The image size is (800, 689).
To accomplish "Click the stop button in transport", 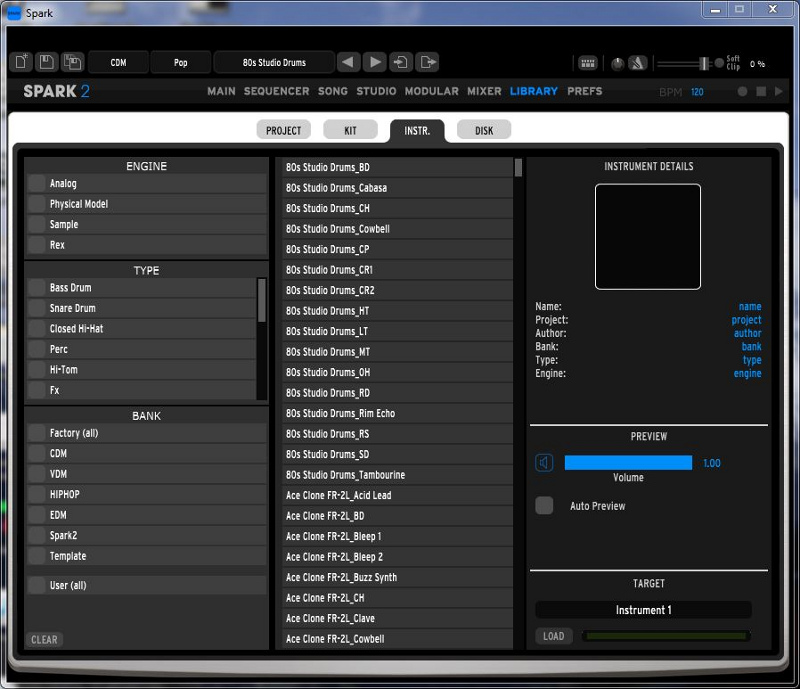I will click(761, 91).
